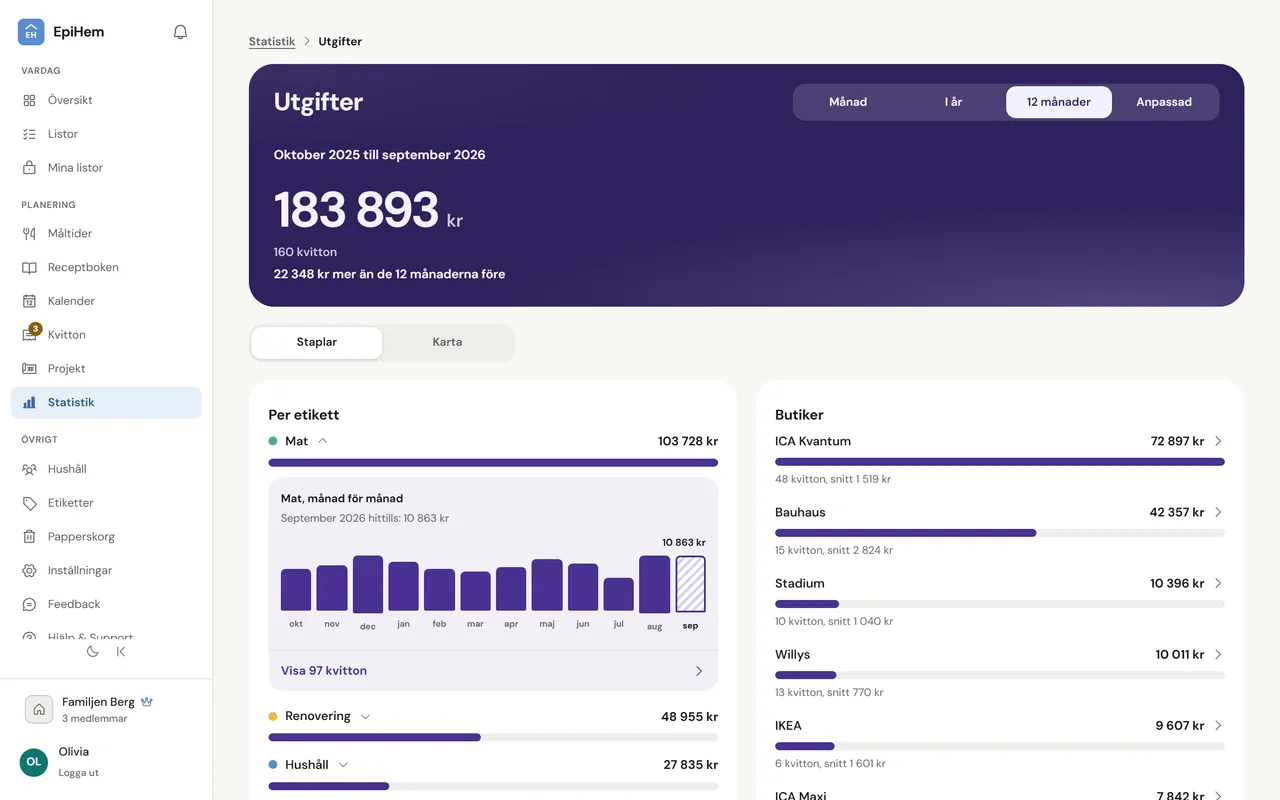Click the Statistik breadcrumb link
Viewport: 1280px width, 800px height.
pos(272,42)
